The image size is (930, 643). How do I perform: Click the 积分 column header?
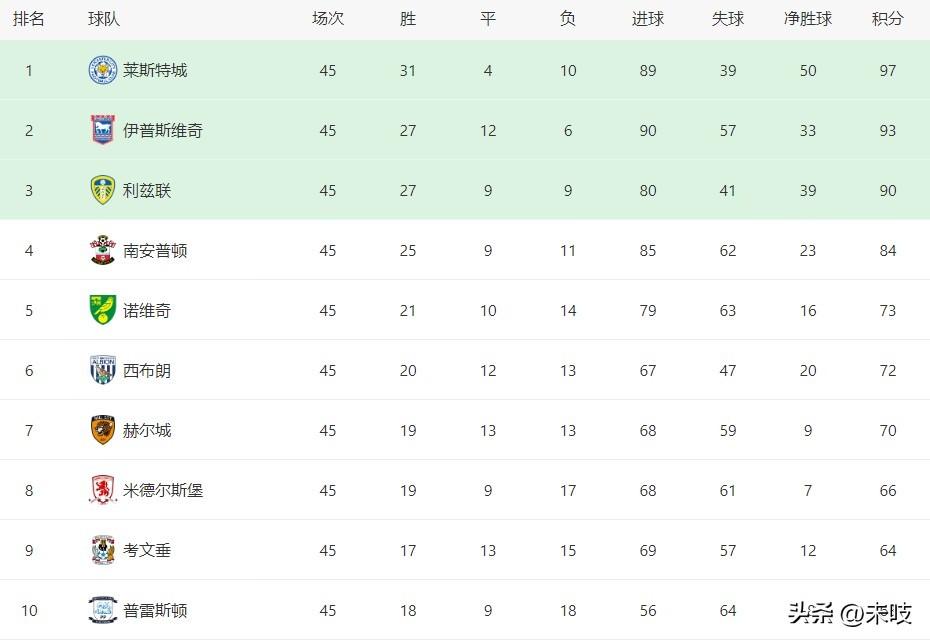(x=887, y=19)
